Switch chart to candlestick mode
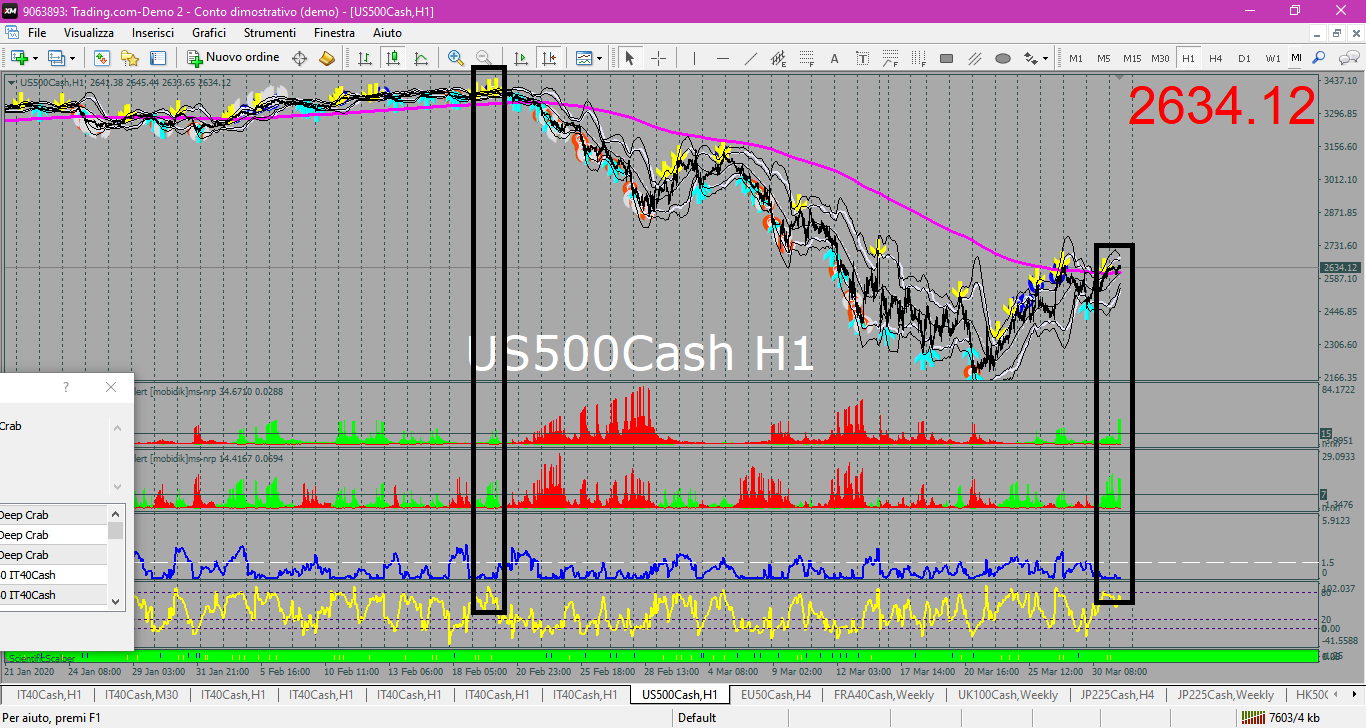 [x=393, y=58]
